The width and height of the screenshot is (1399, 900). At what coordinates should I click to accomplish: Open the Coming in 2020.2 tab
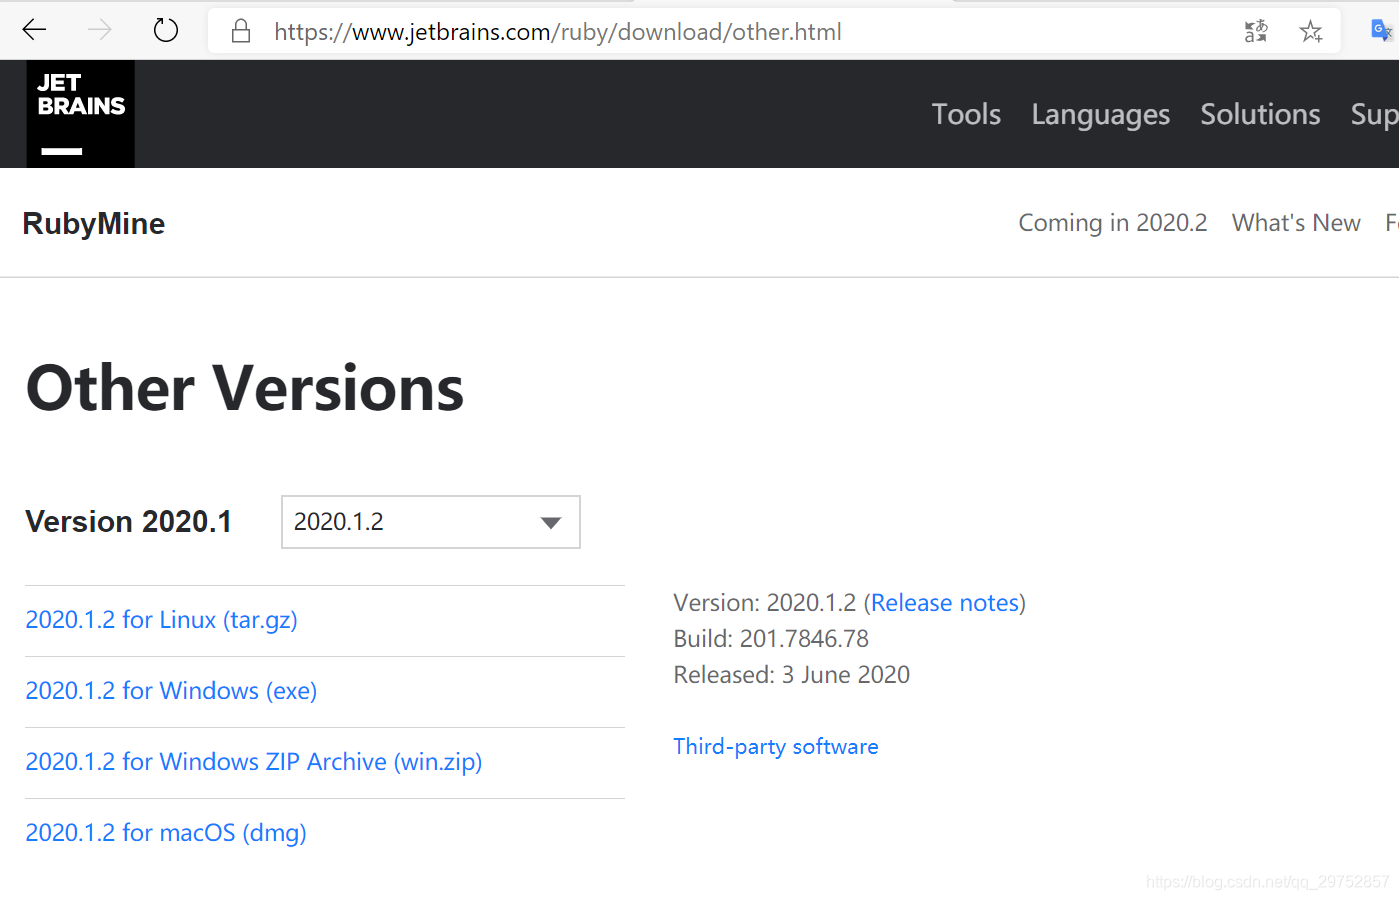pyautogui.click(x=1112, y=223)
